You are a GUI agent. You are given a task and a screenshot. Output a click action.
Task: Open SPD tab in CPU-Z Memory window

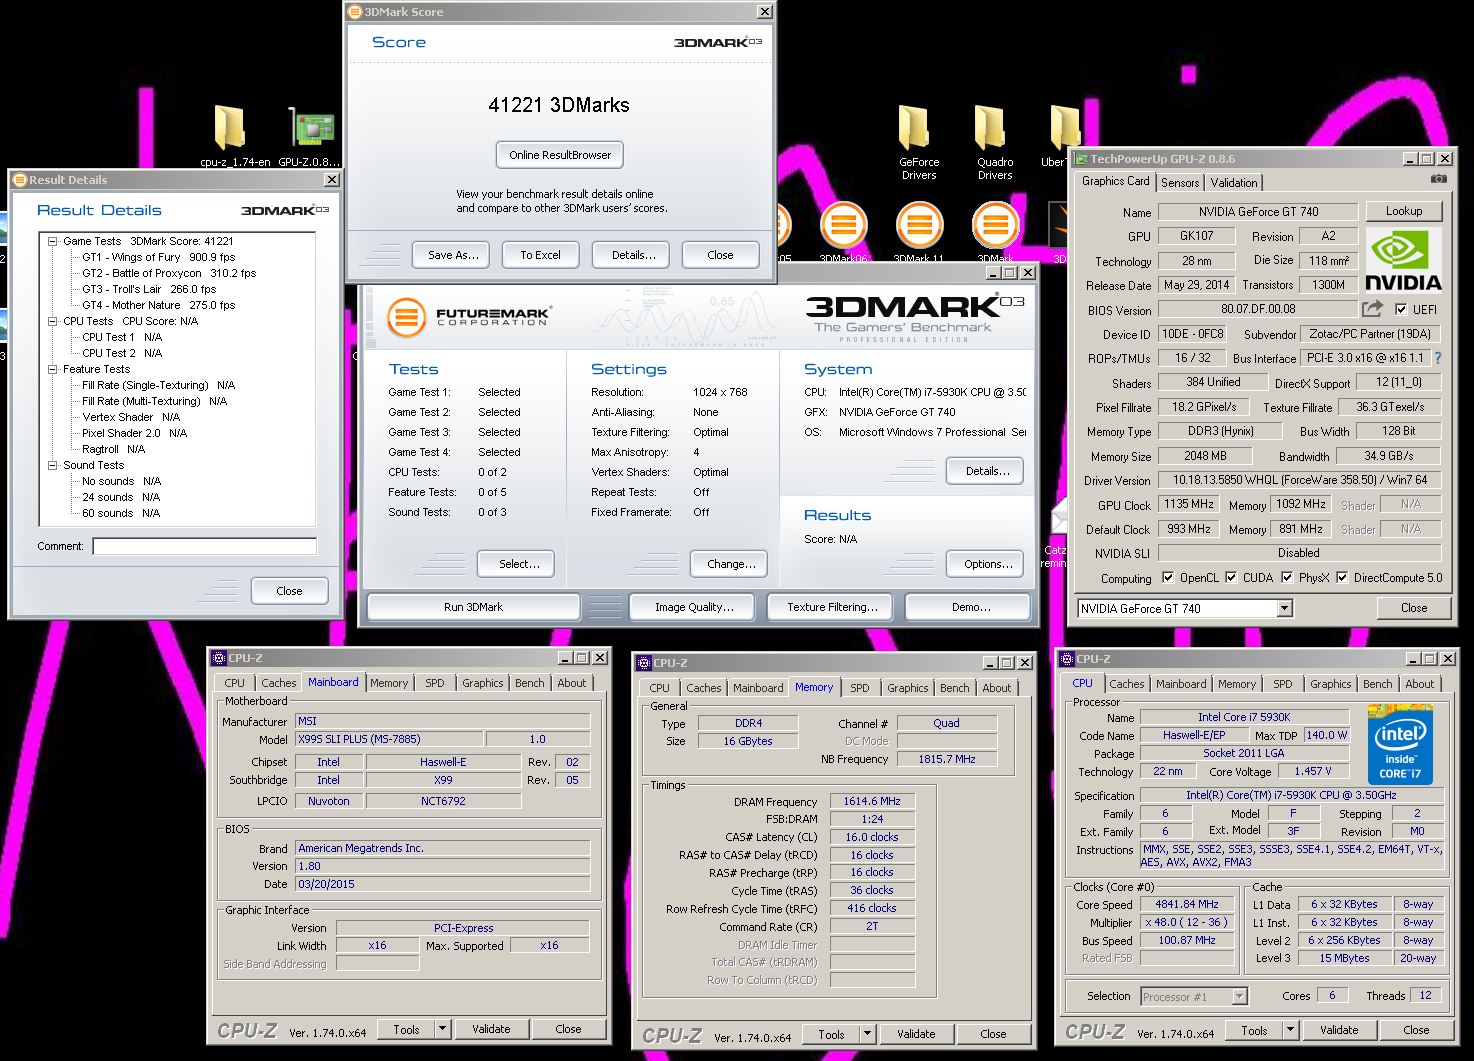pos(860,688)
